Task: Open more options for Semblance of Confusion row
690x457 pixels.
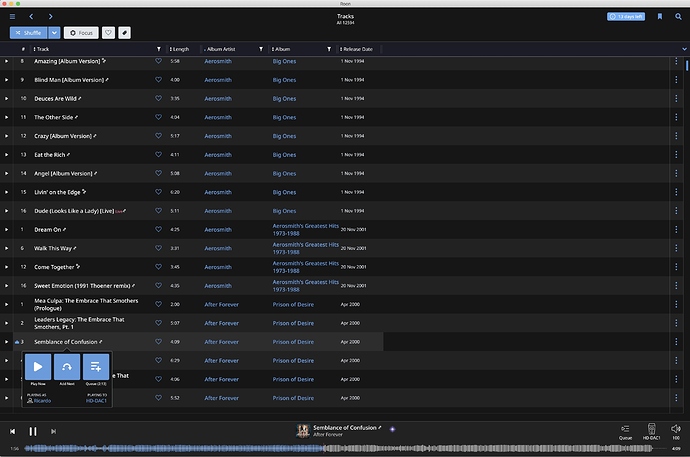Action: (676, 342)
